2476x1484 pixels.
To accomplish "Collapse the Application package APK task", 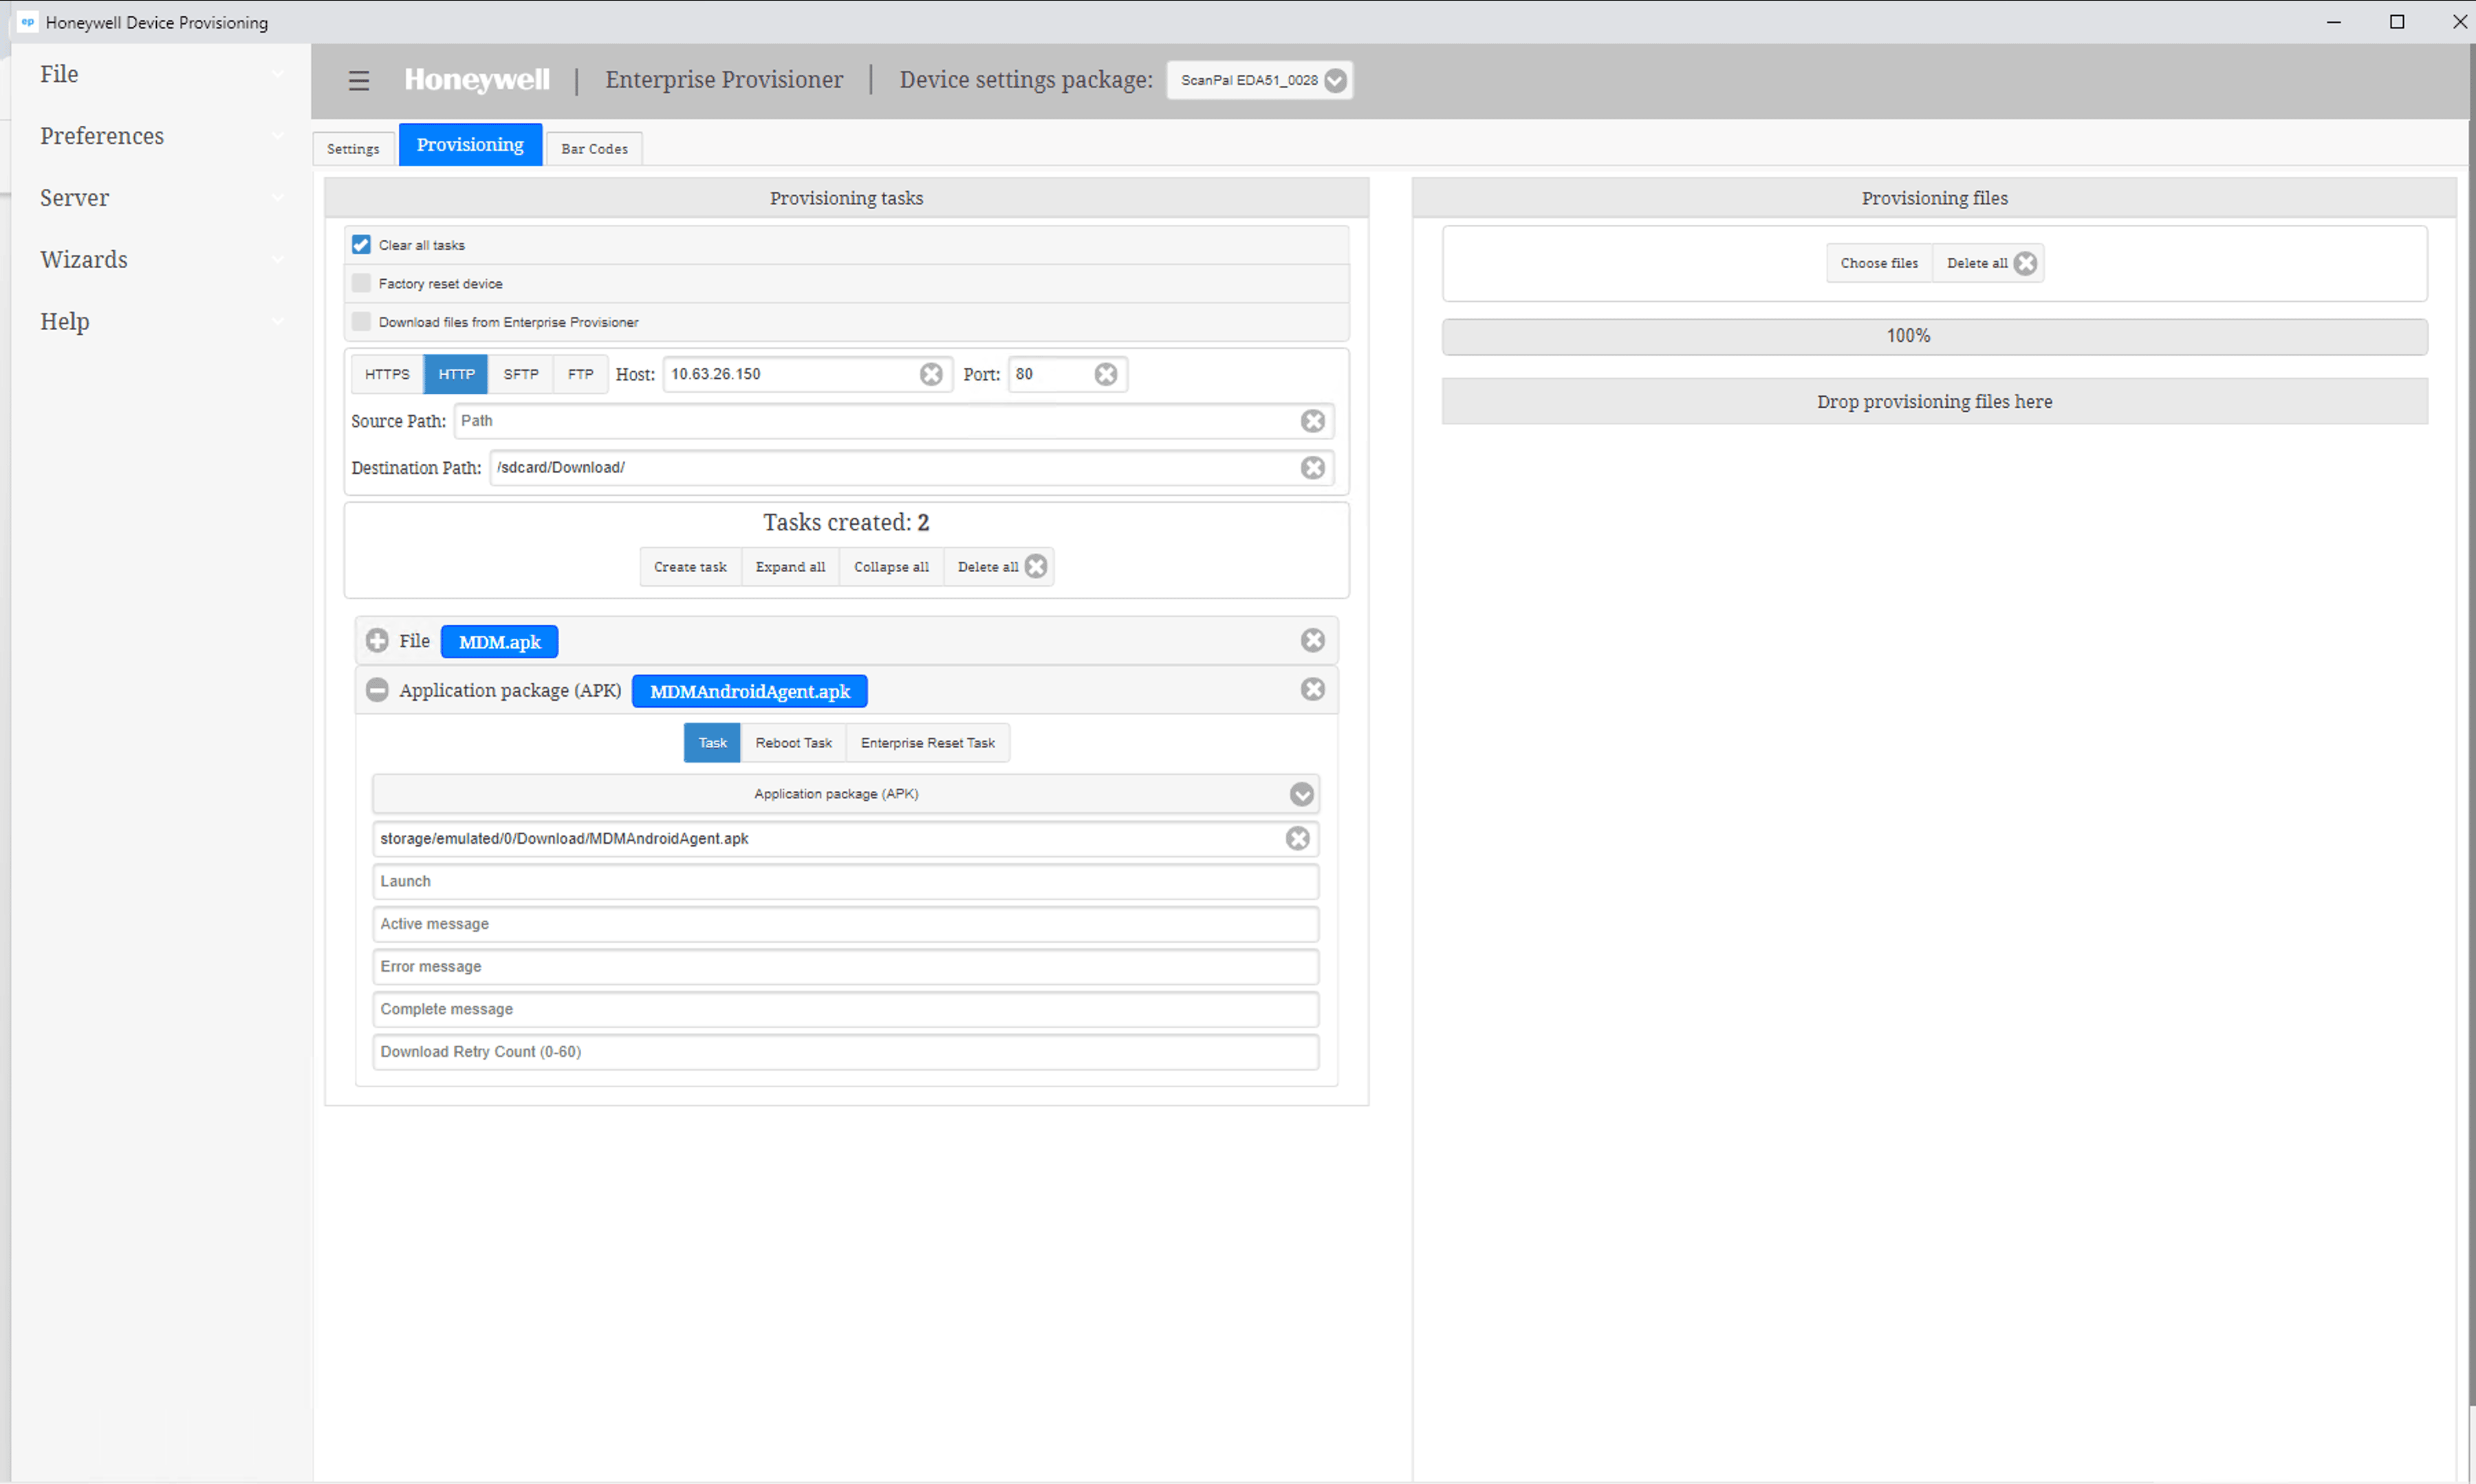I will [x=377, y=690].
